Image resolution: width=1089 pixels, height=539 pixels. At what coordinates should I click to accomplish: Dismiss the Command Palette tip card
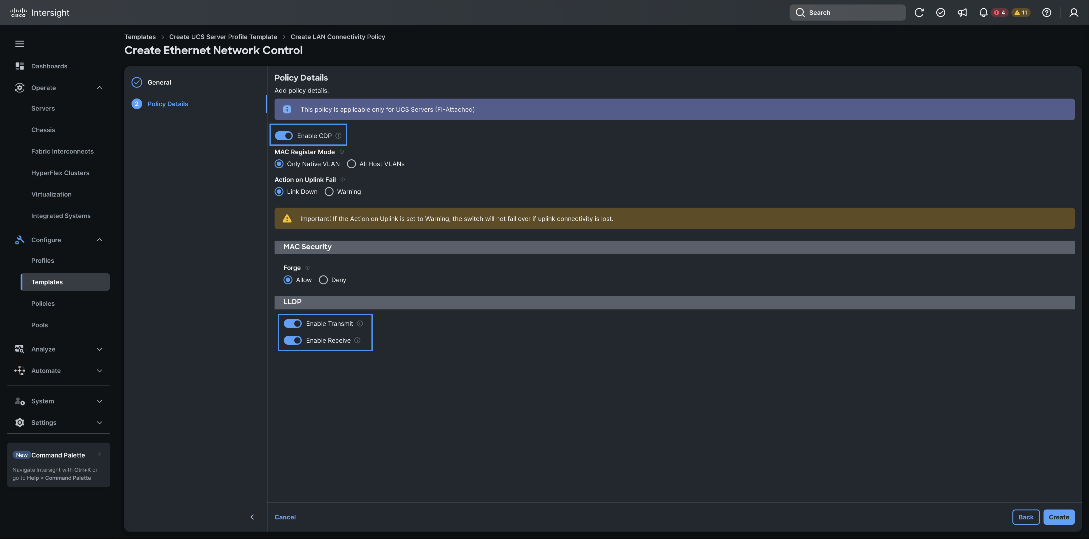pos(100,454)
